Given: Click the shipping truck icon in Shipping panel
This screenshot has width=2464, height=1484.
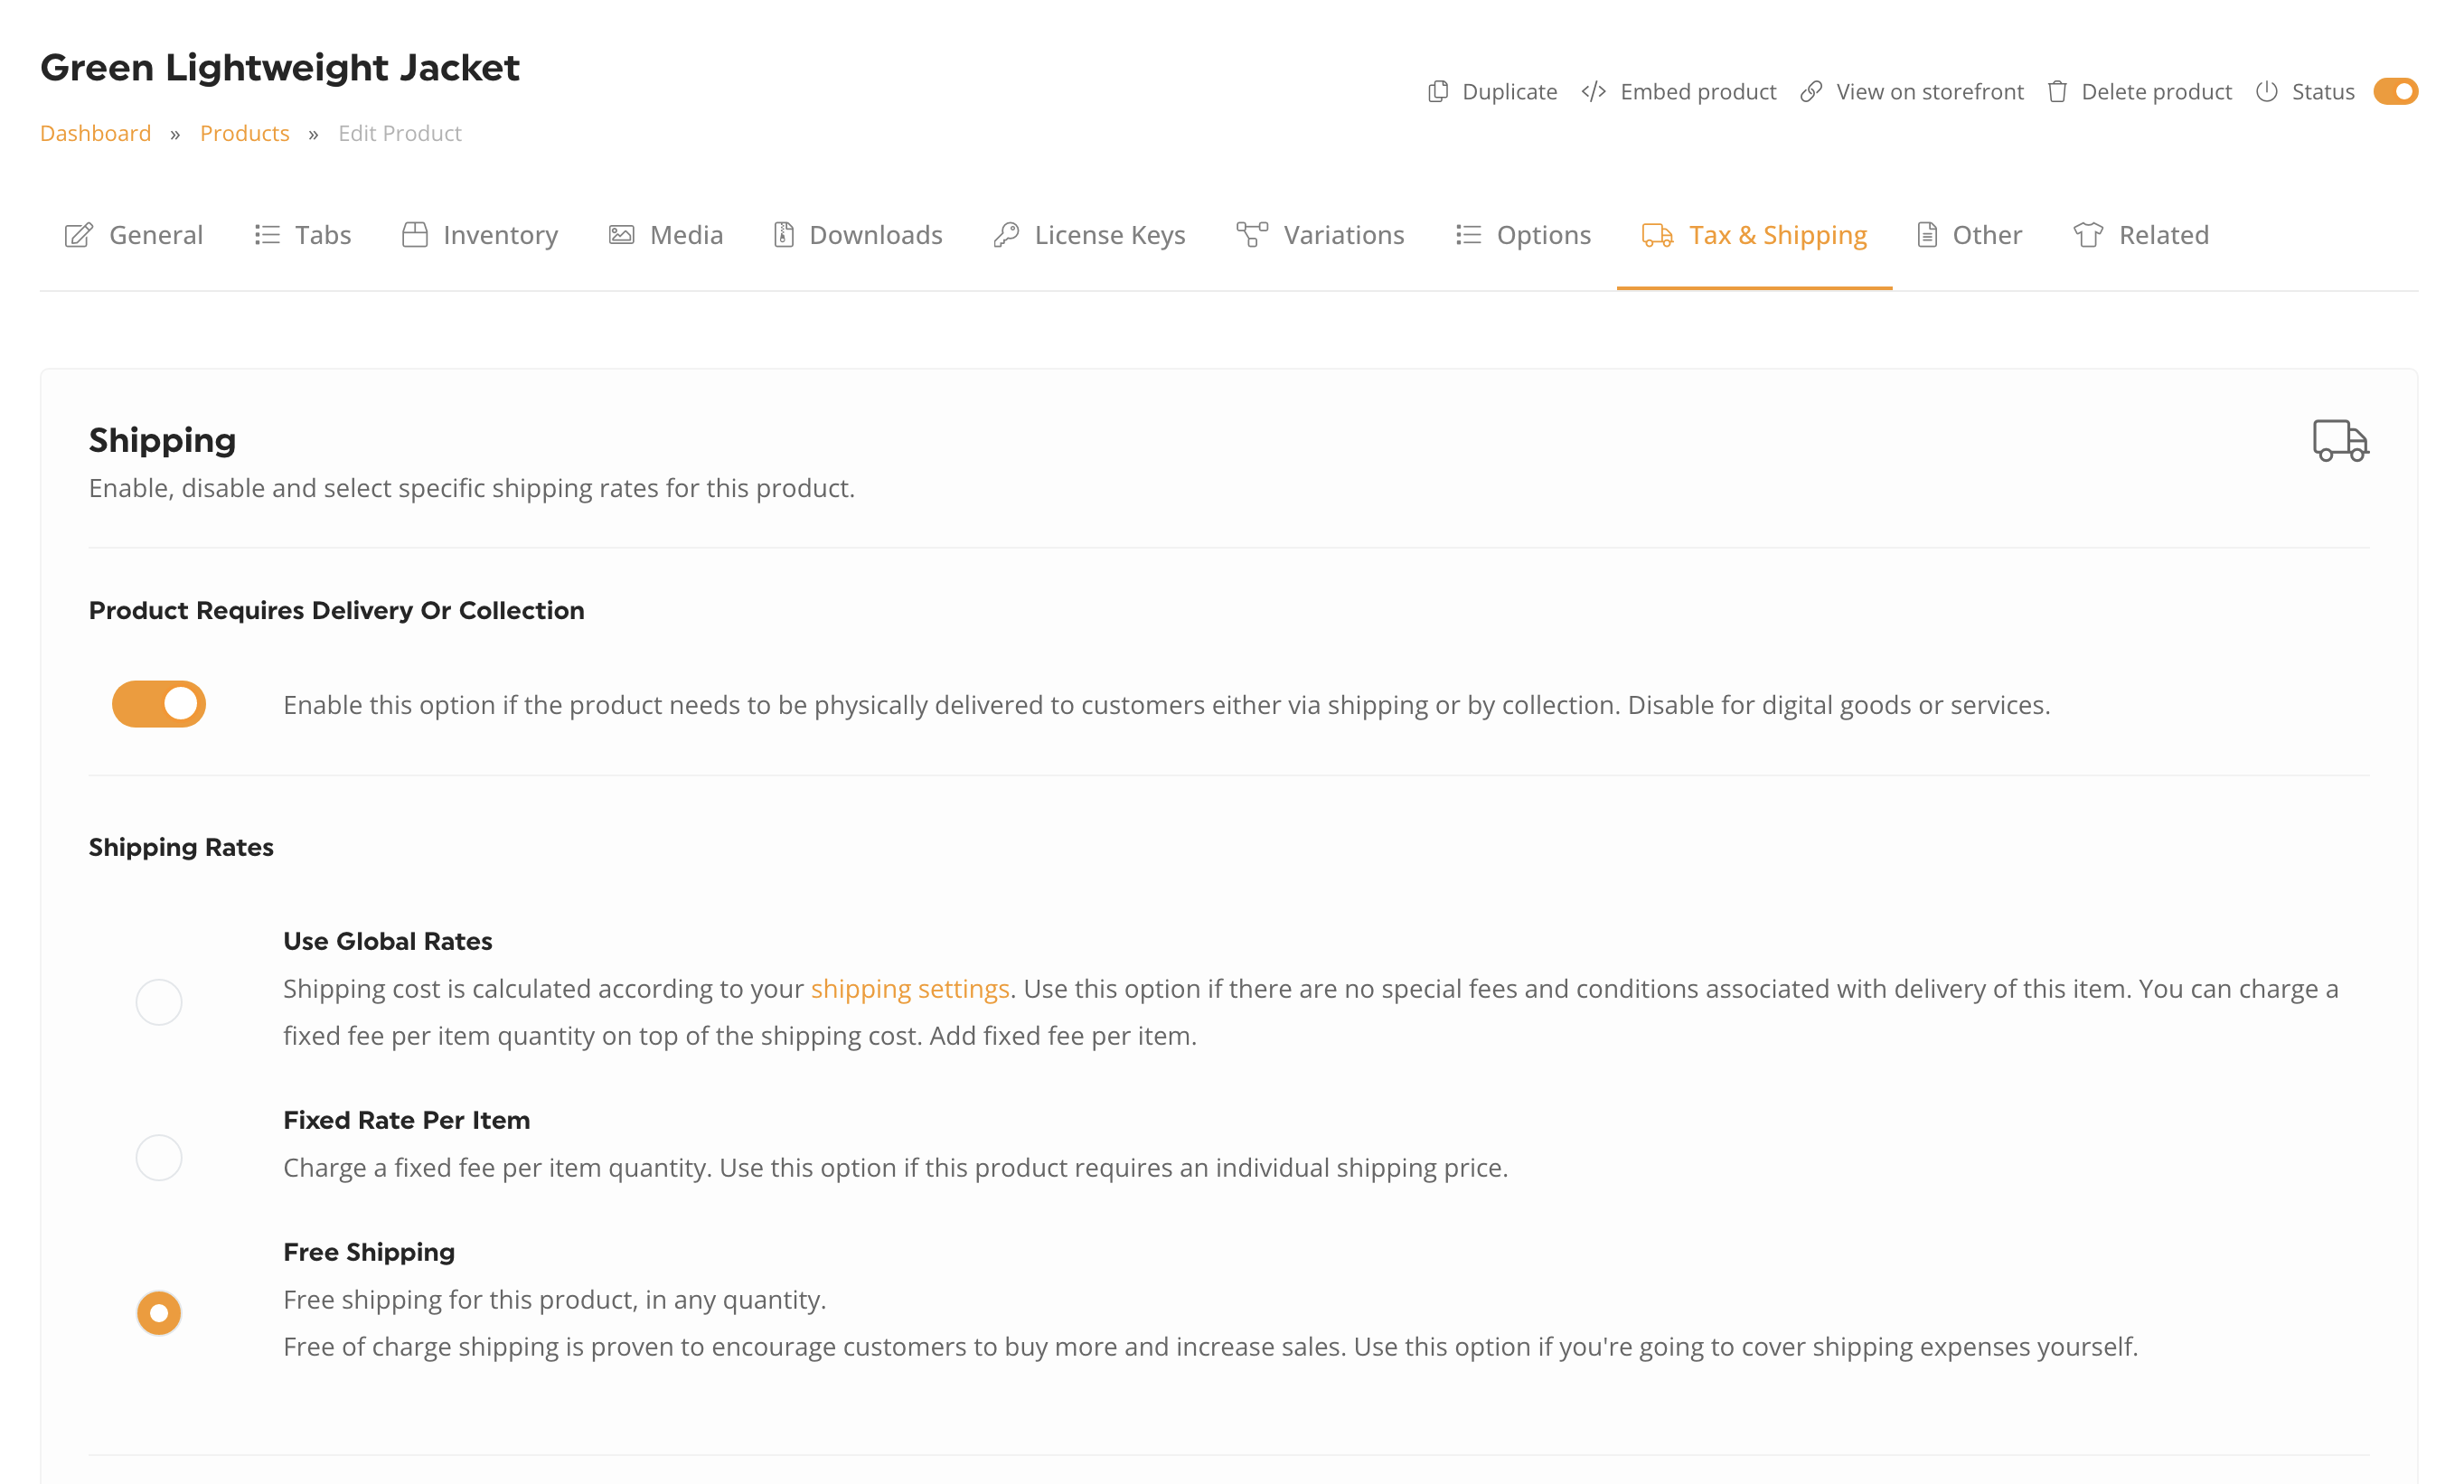Looking at the screenshot, I should point(2340,440).
